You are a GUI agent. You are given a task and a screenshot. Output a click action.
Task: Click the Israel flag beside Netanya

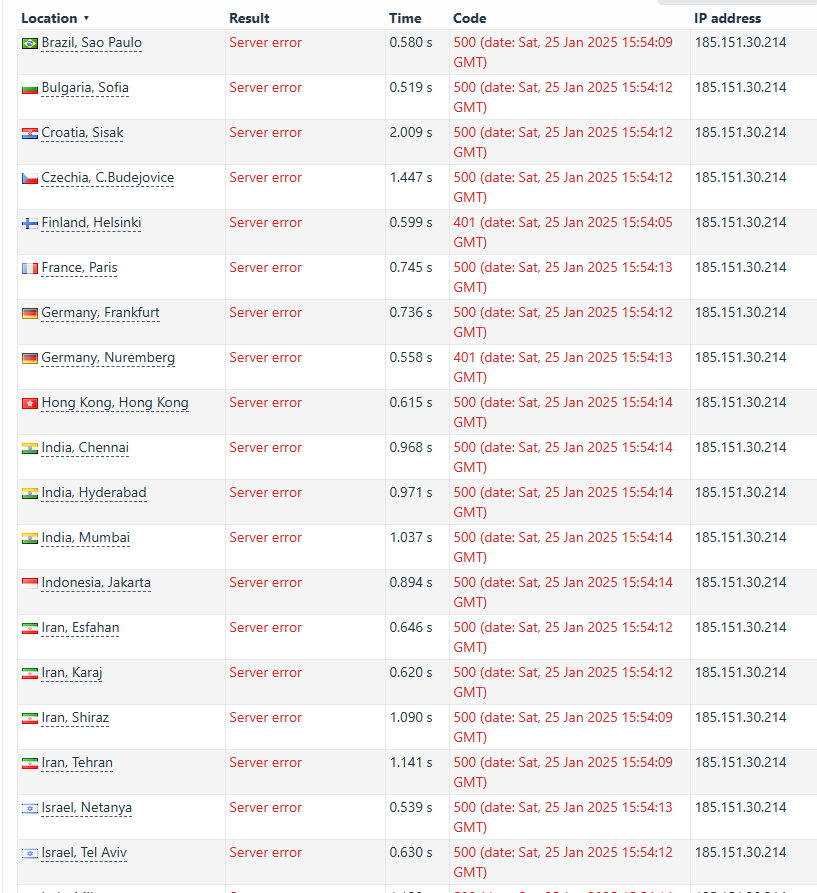coord(30,808)
